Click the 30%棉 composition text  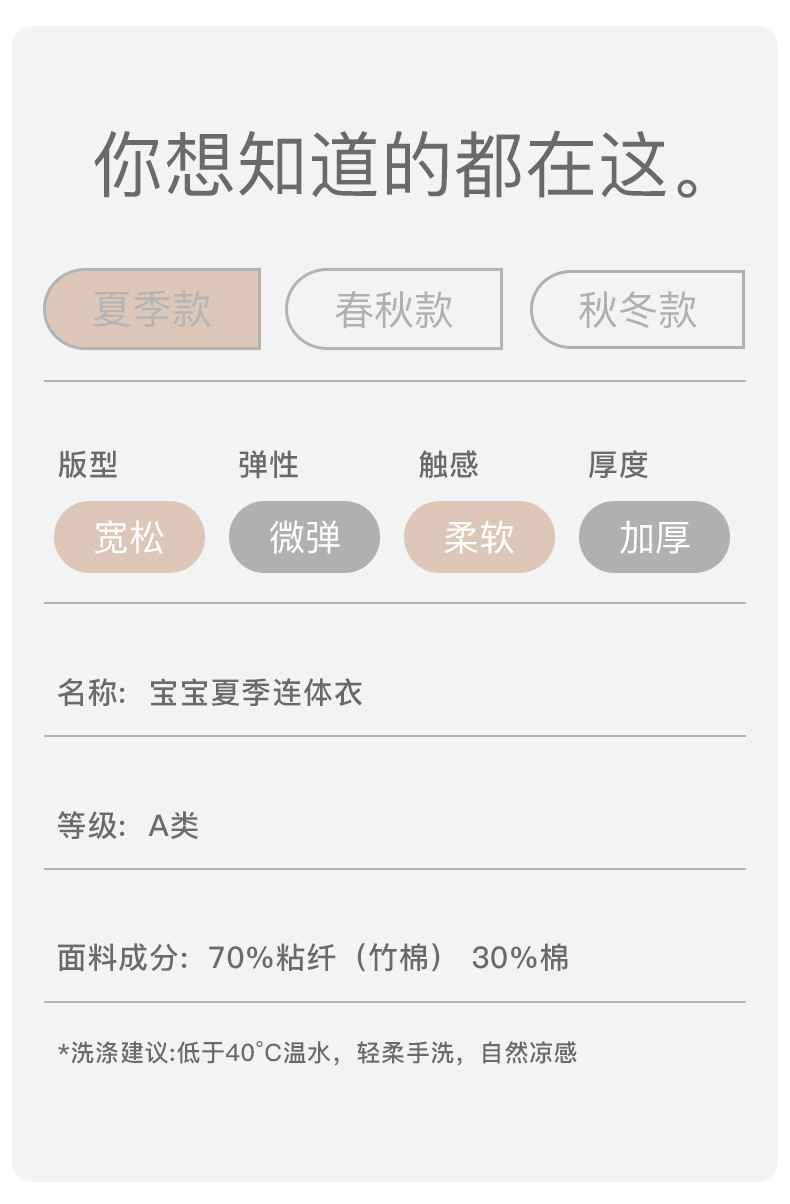pyautogui.click(x=520, y=958)
